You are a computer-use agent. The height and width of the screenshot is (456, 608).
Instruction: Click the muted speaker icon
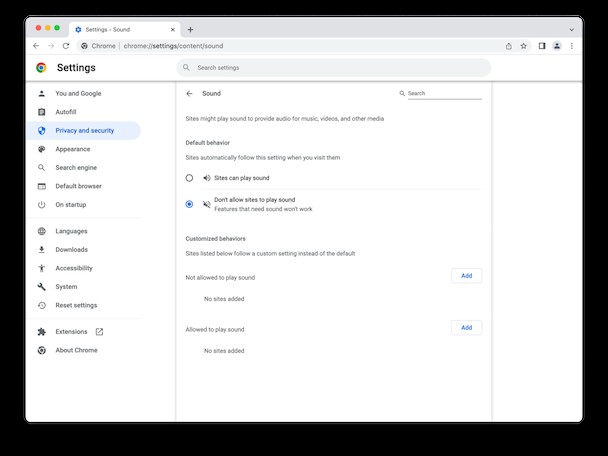(207, 204)
